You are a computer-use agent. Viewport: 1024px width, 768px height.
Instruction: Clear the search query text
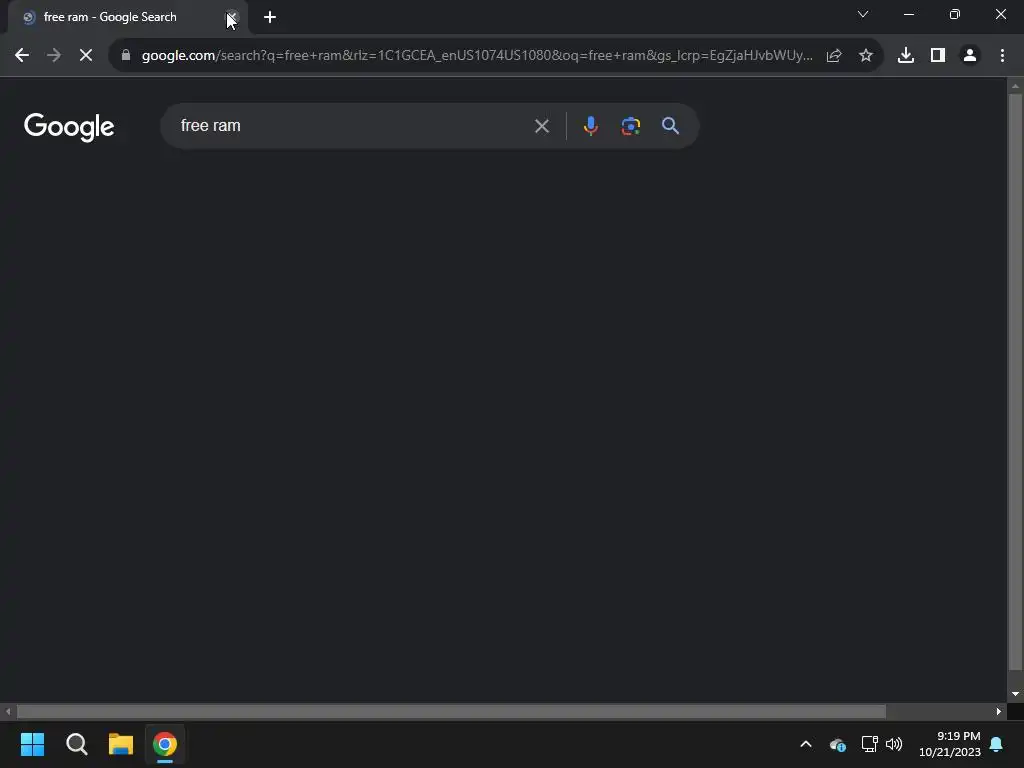click(541, 126)
